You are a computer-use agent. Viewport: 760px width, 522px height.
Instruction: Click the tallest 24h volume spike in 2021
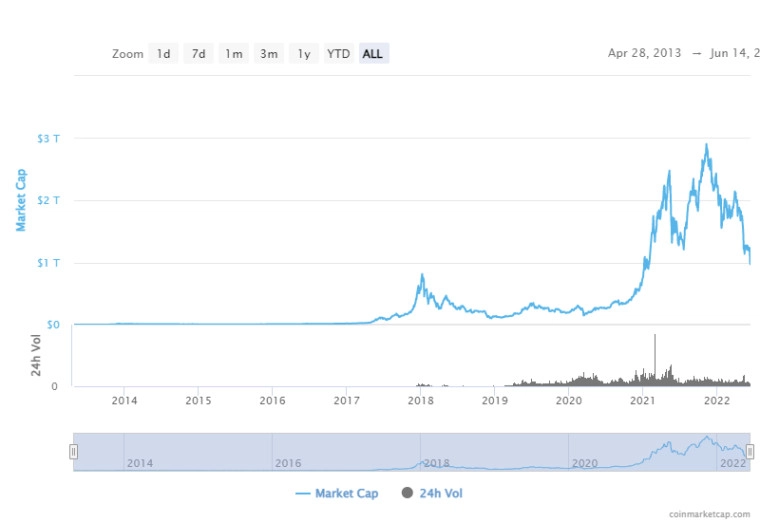(655, 337)
